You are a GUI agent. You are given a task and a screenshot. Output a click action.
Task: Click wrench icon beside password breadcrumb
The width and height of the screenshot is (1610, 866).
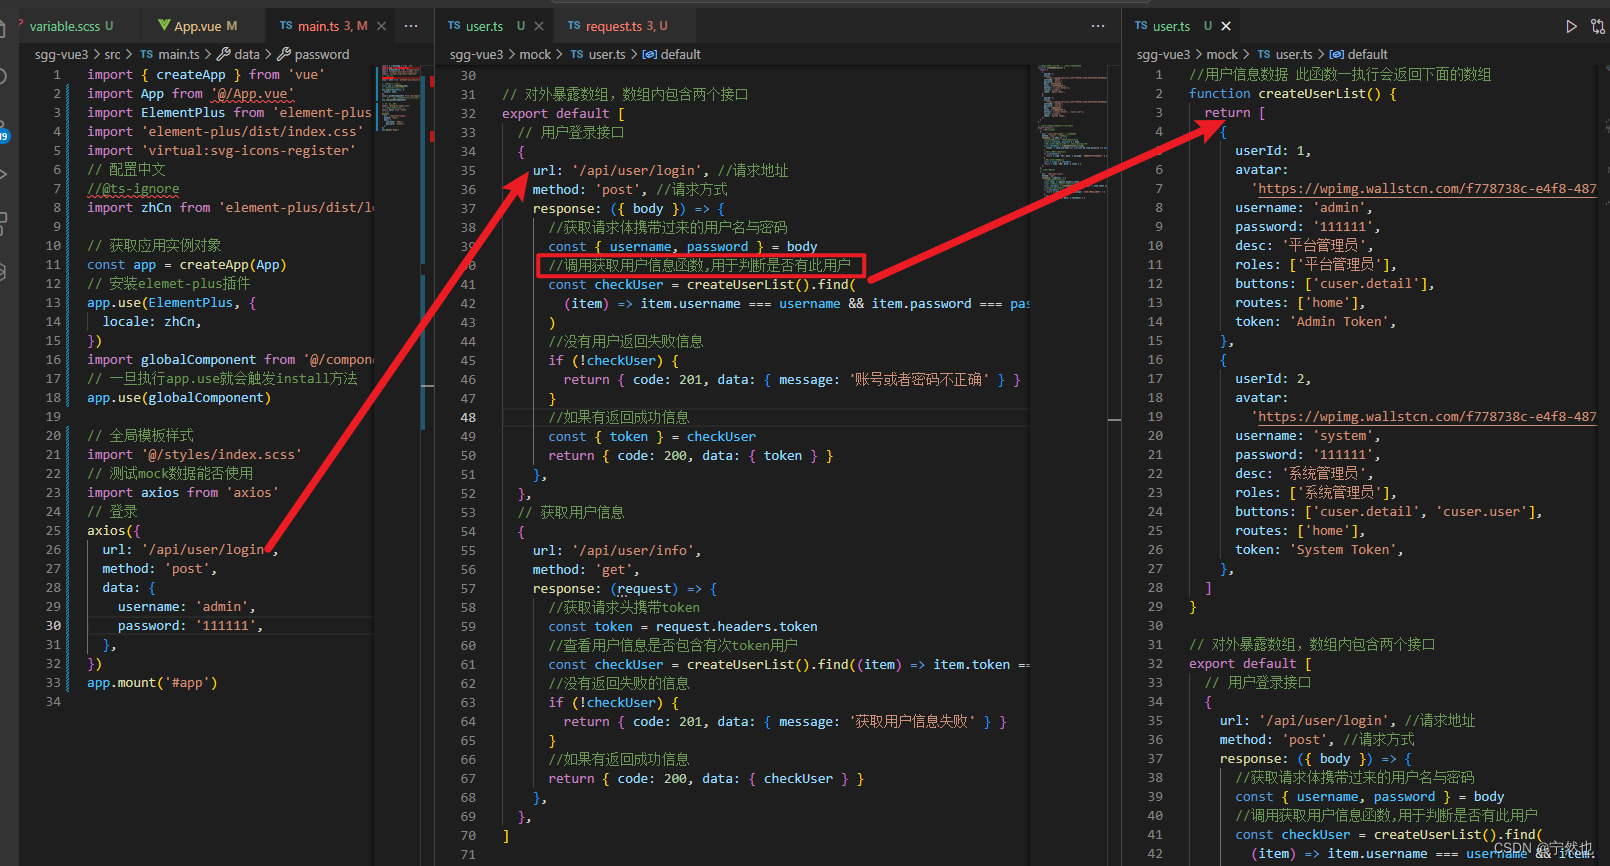(284, 54)
